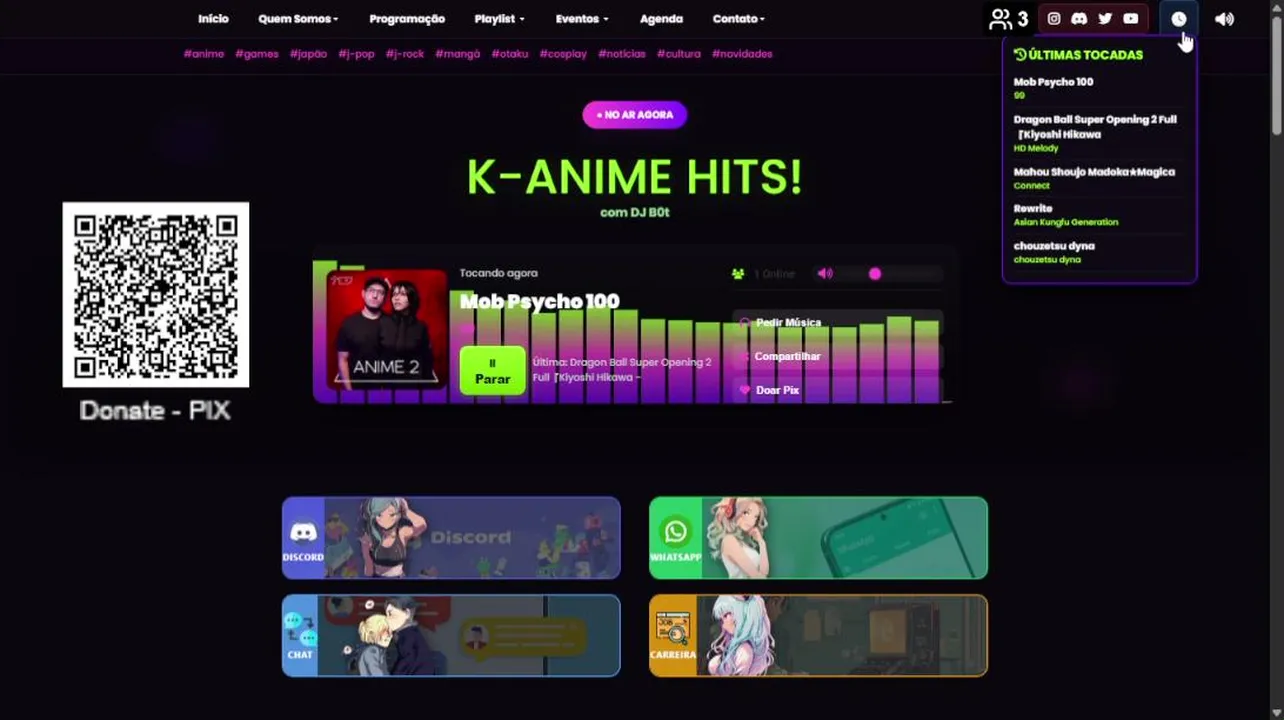This screenshot has width=1284, height=720.
Task: Open the Instagram social icon
Action: (1053, 18)
